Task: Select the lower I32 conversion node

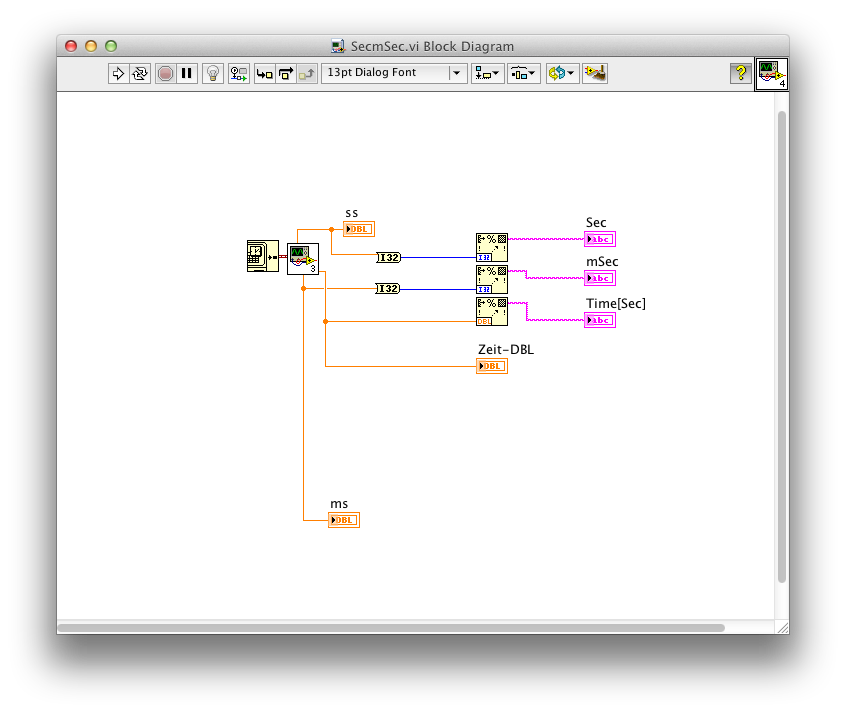Action: 387,289
